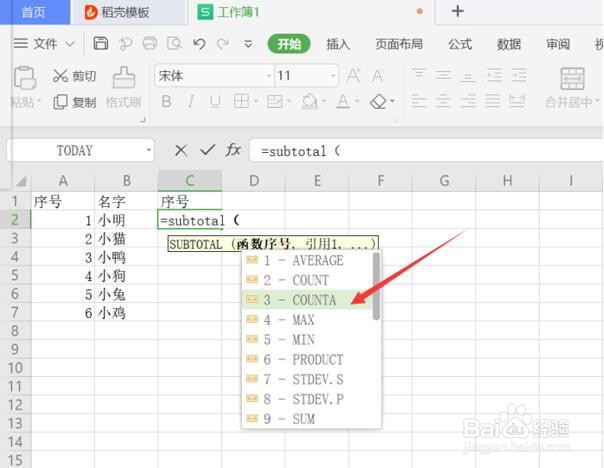This screenshot has height=468, width=604.
Task: Open the 审阅 ribbon tab
Action: [558, 44]
